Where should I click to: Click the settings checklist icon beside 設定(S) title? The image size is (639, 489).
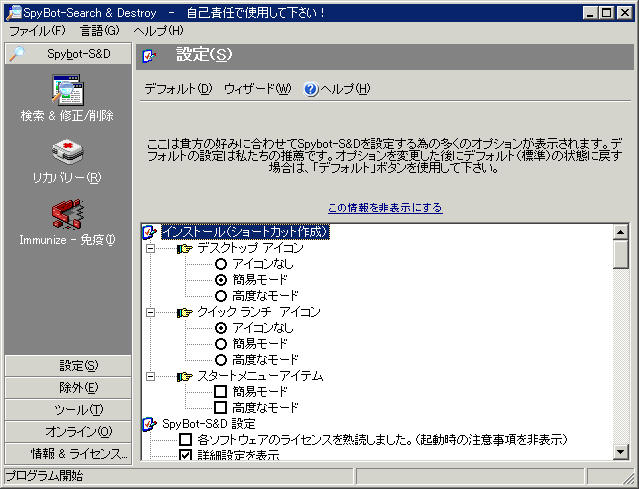(x=150, y=55)
